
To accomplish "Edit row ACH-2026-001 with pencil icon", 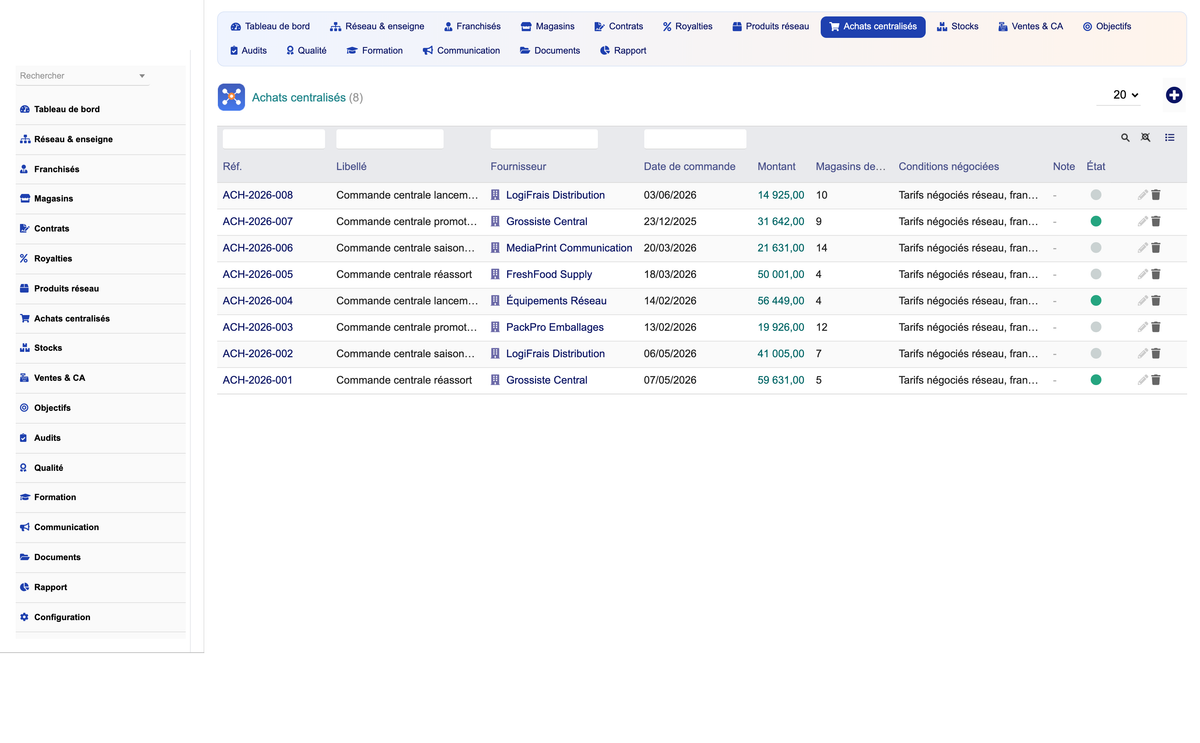I will pyautogui.click(x=1143, y=380).
